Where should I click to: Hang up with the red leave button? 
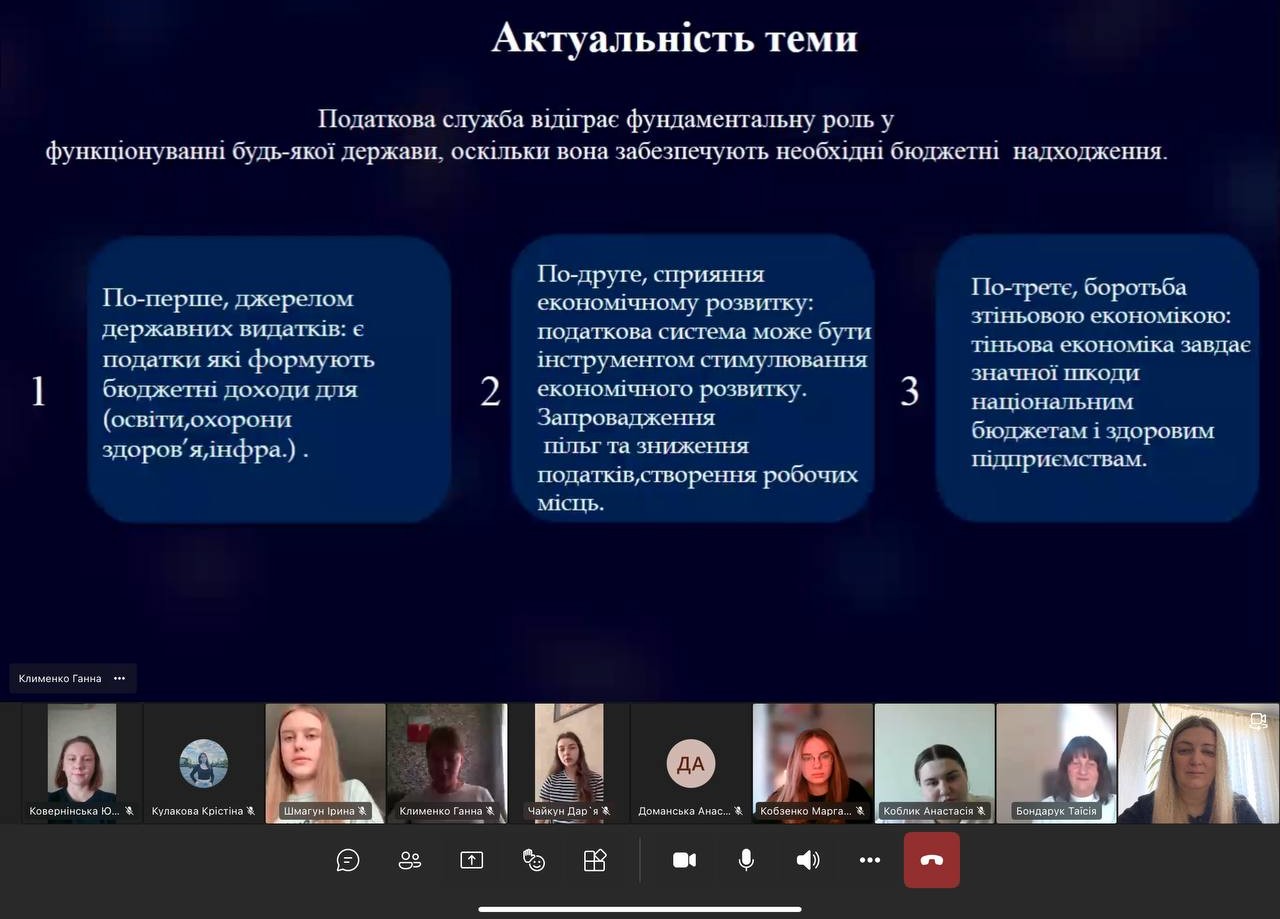tap(931, 860)
